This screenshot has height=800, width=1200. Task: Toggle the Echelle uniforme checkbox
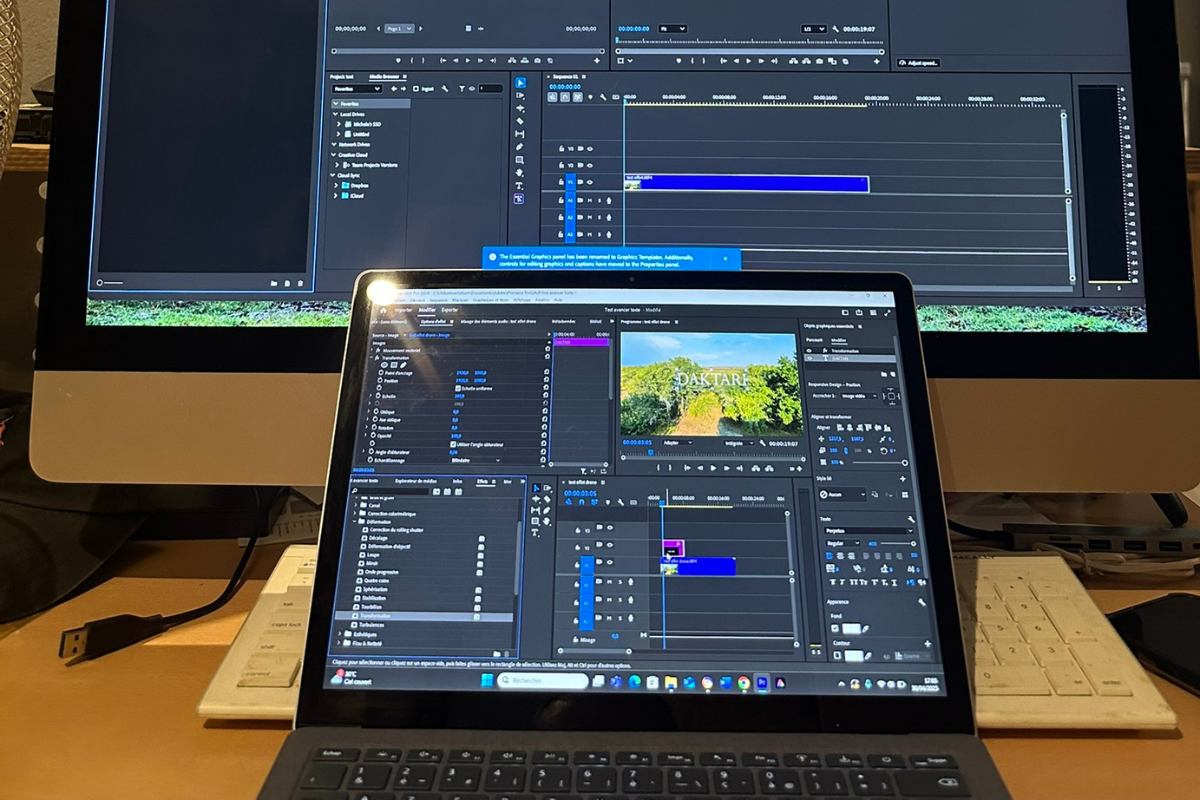pyautogui.click(x=457, y=388)
